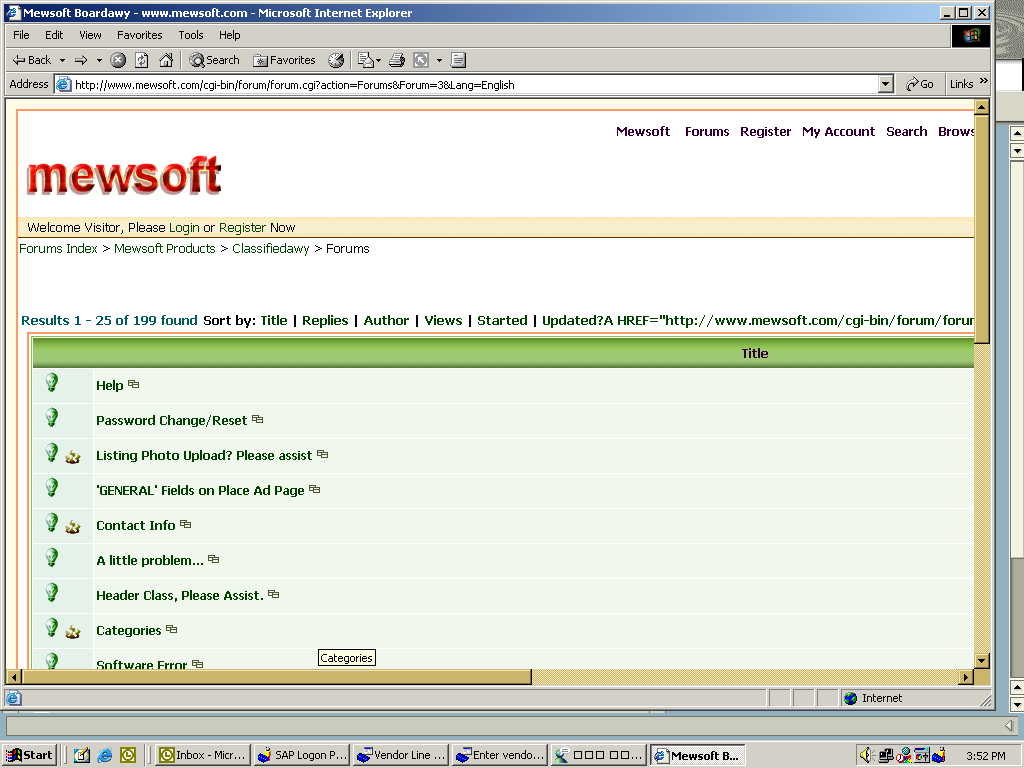This screenshot has width=1024, height=768.
Task: Click the Mail toolbar icon
Action: click(x=365, y=61)
